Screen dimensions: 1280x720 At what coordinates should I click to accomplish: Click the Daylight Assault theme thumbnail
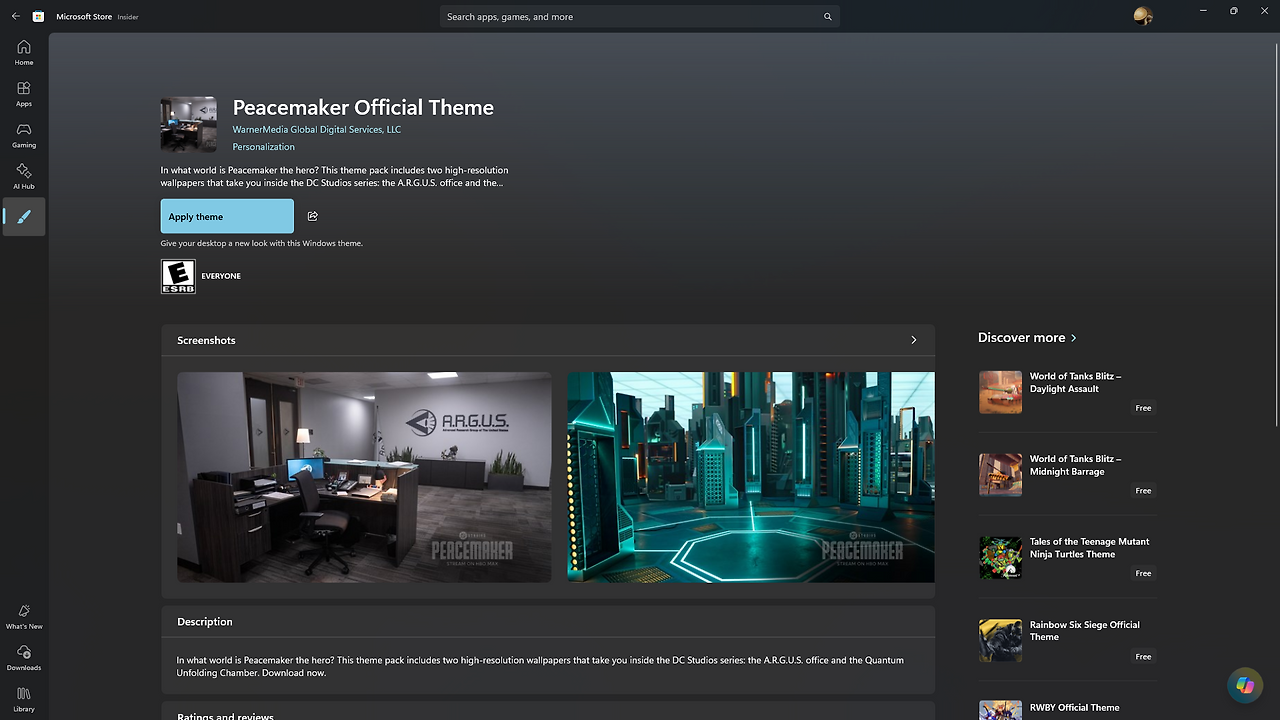click(x=1000, y=392)
